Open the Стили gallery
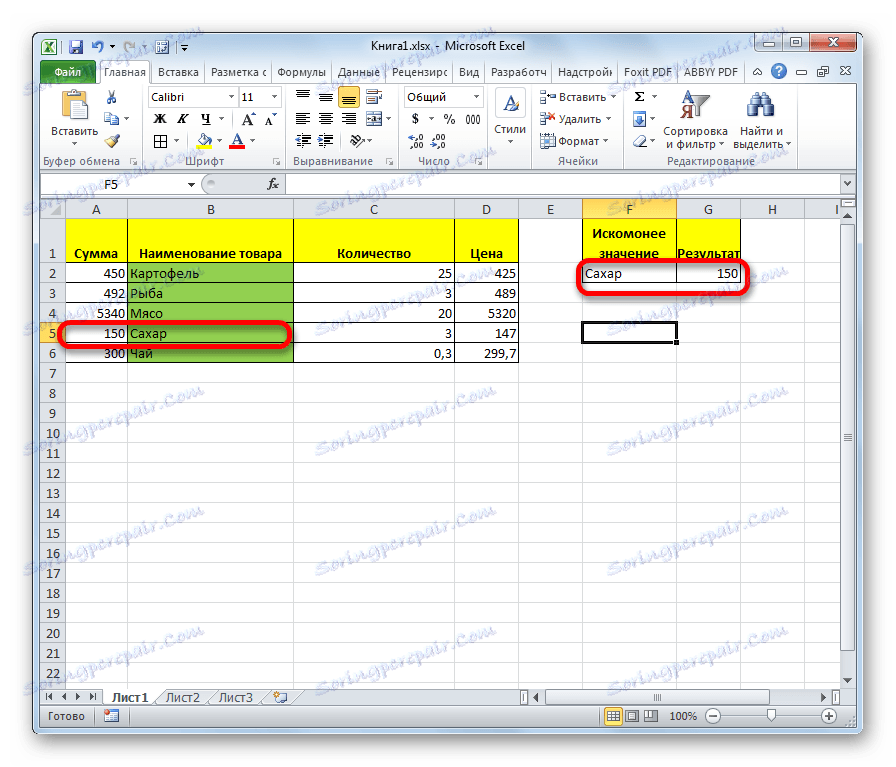The height and width of the screenshot is (767, 896). [510, 117]
